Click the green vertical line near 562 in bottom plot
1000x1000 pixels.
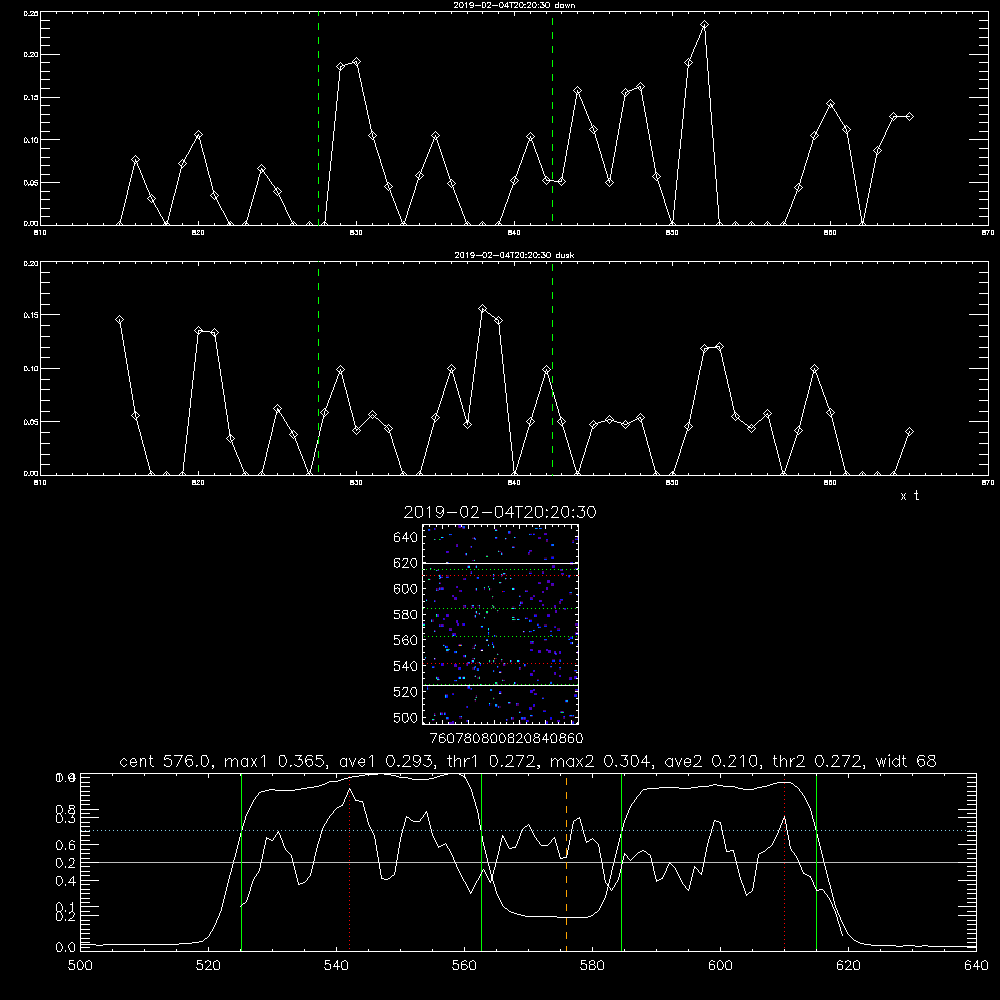click(x=482, y=861)
